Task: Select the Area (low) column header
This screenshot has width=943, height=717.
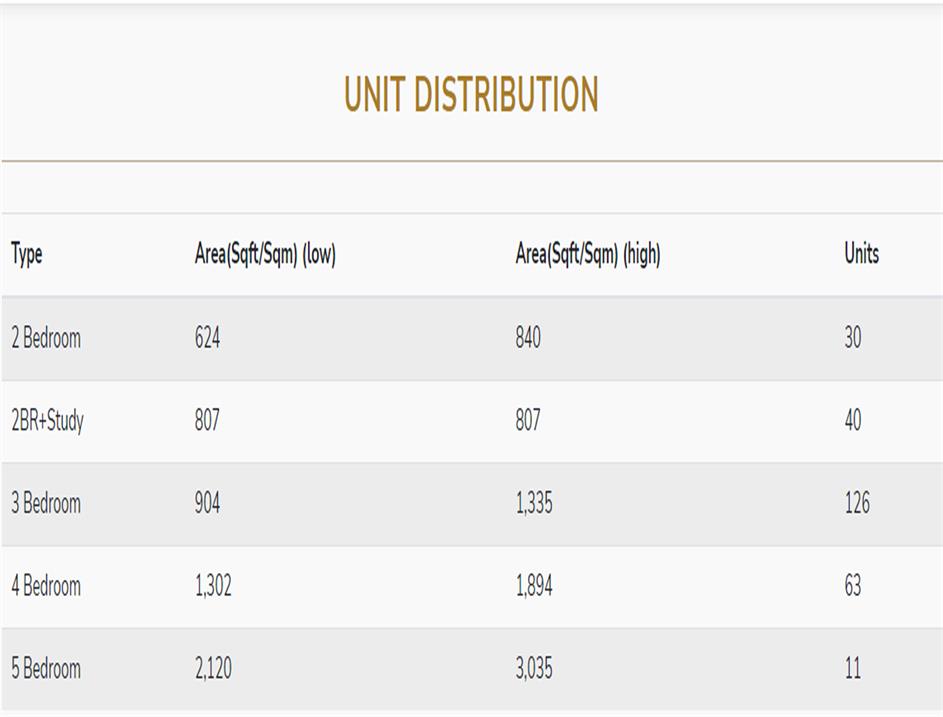Action: coord(265,254)
